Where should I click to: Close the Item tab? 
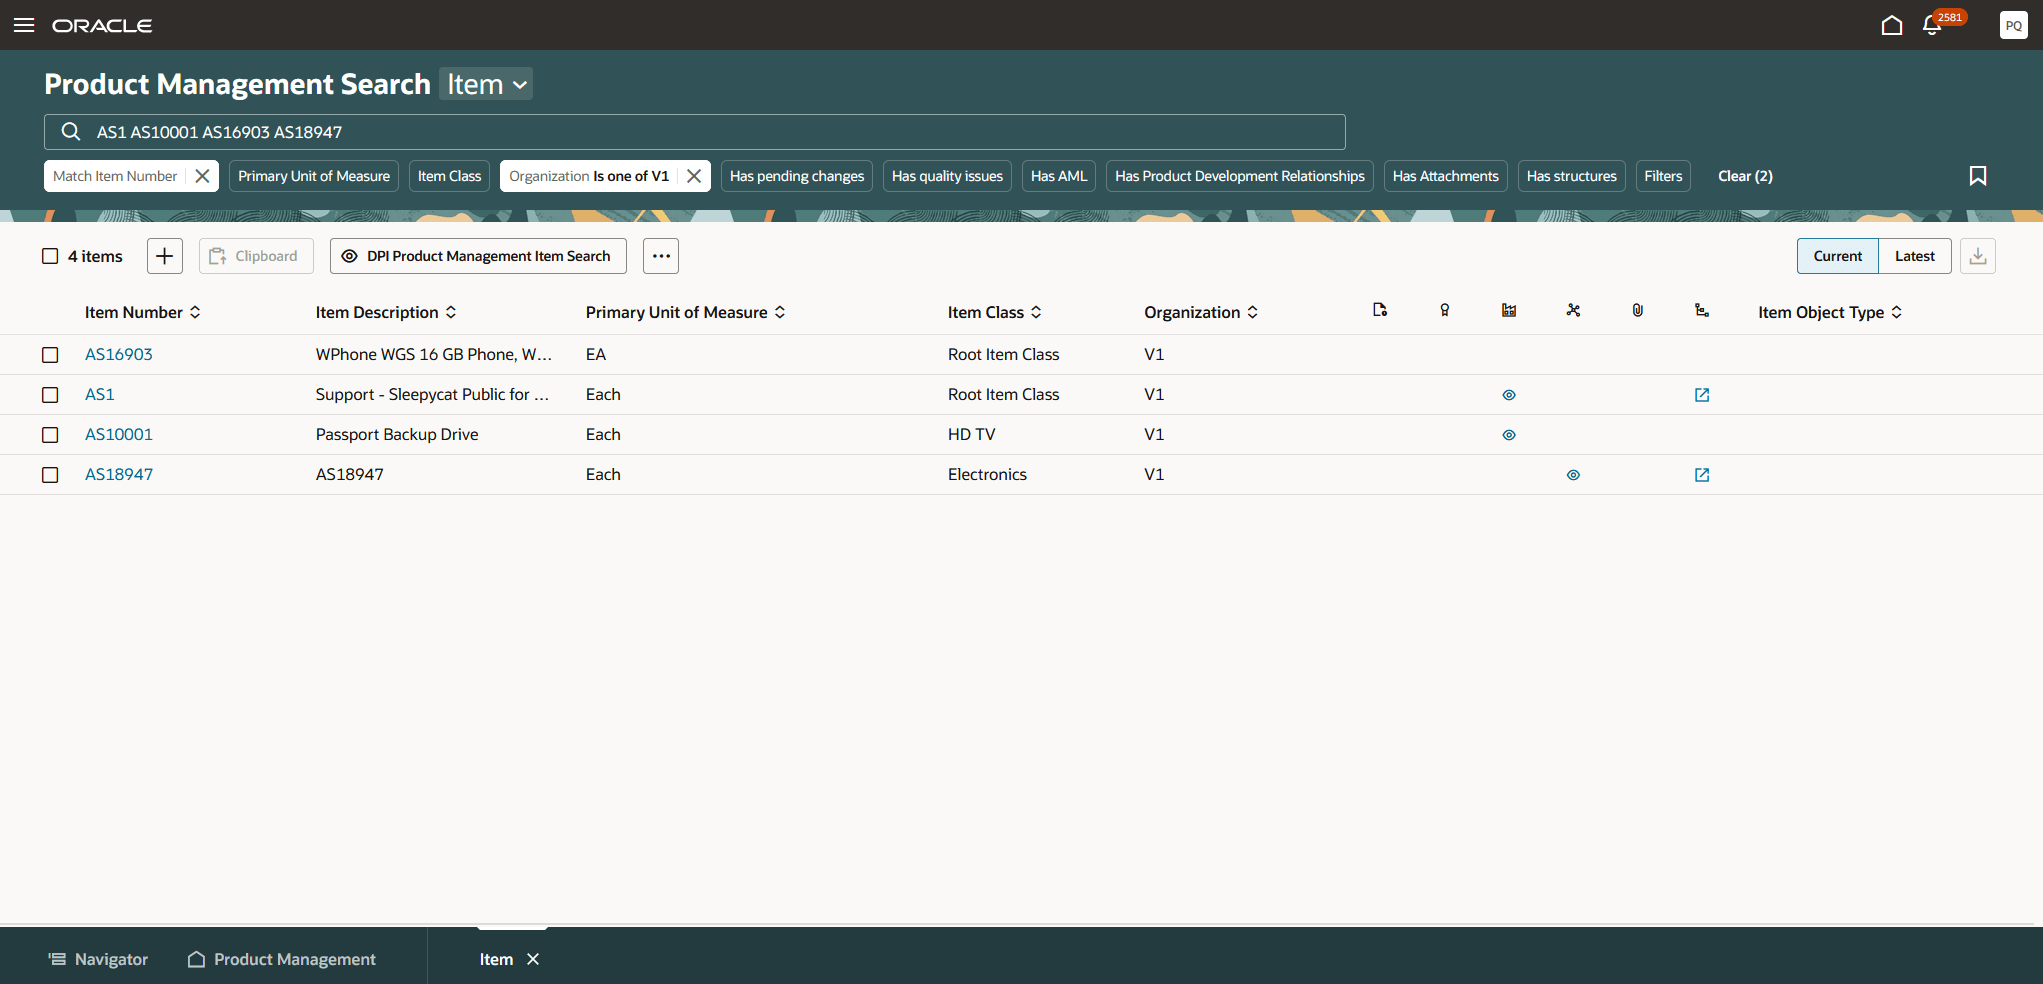pos(533,959)
